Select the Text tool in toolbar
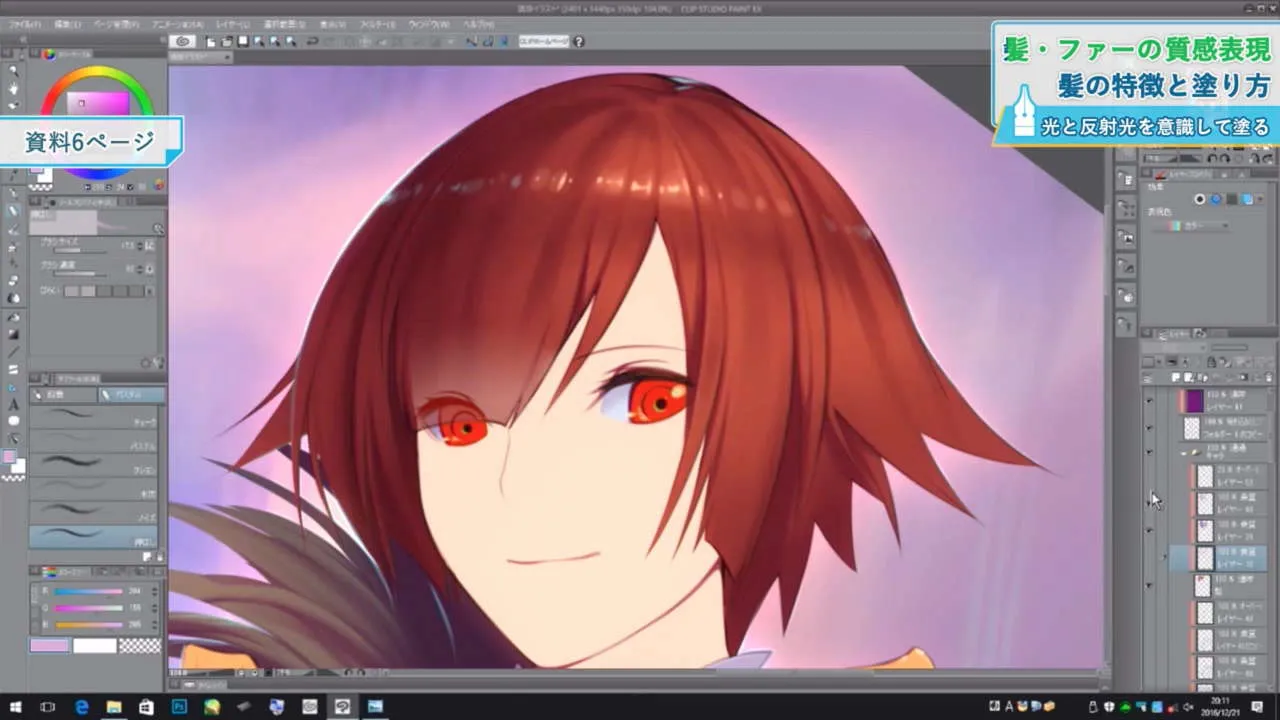 tap(13, 405)
